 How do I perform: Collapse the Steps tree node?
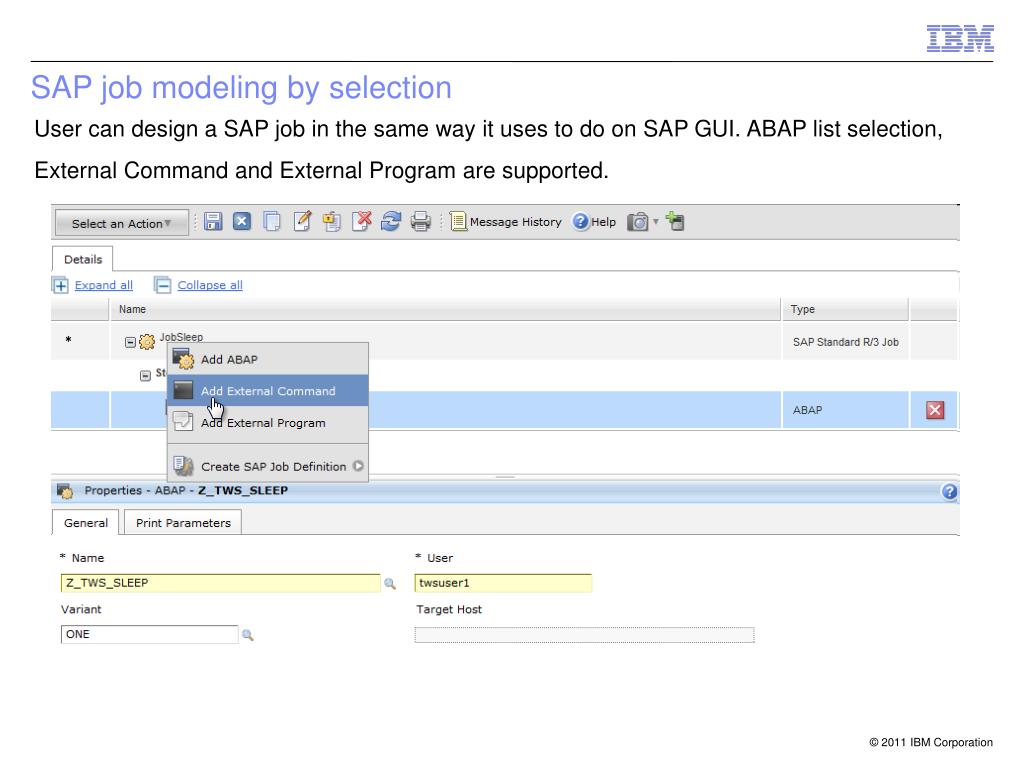pos(146,376)
